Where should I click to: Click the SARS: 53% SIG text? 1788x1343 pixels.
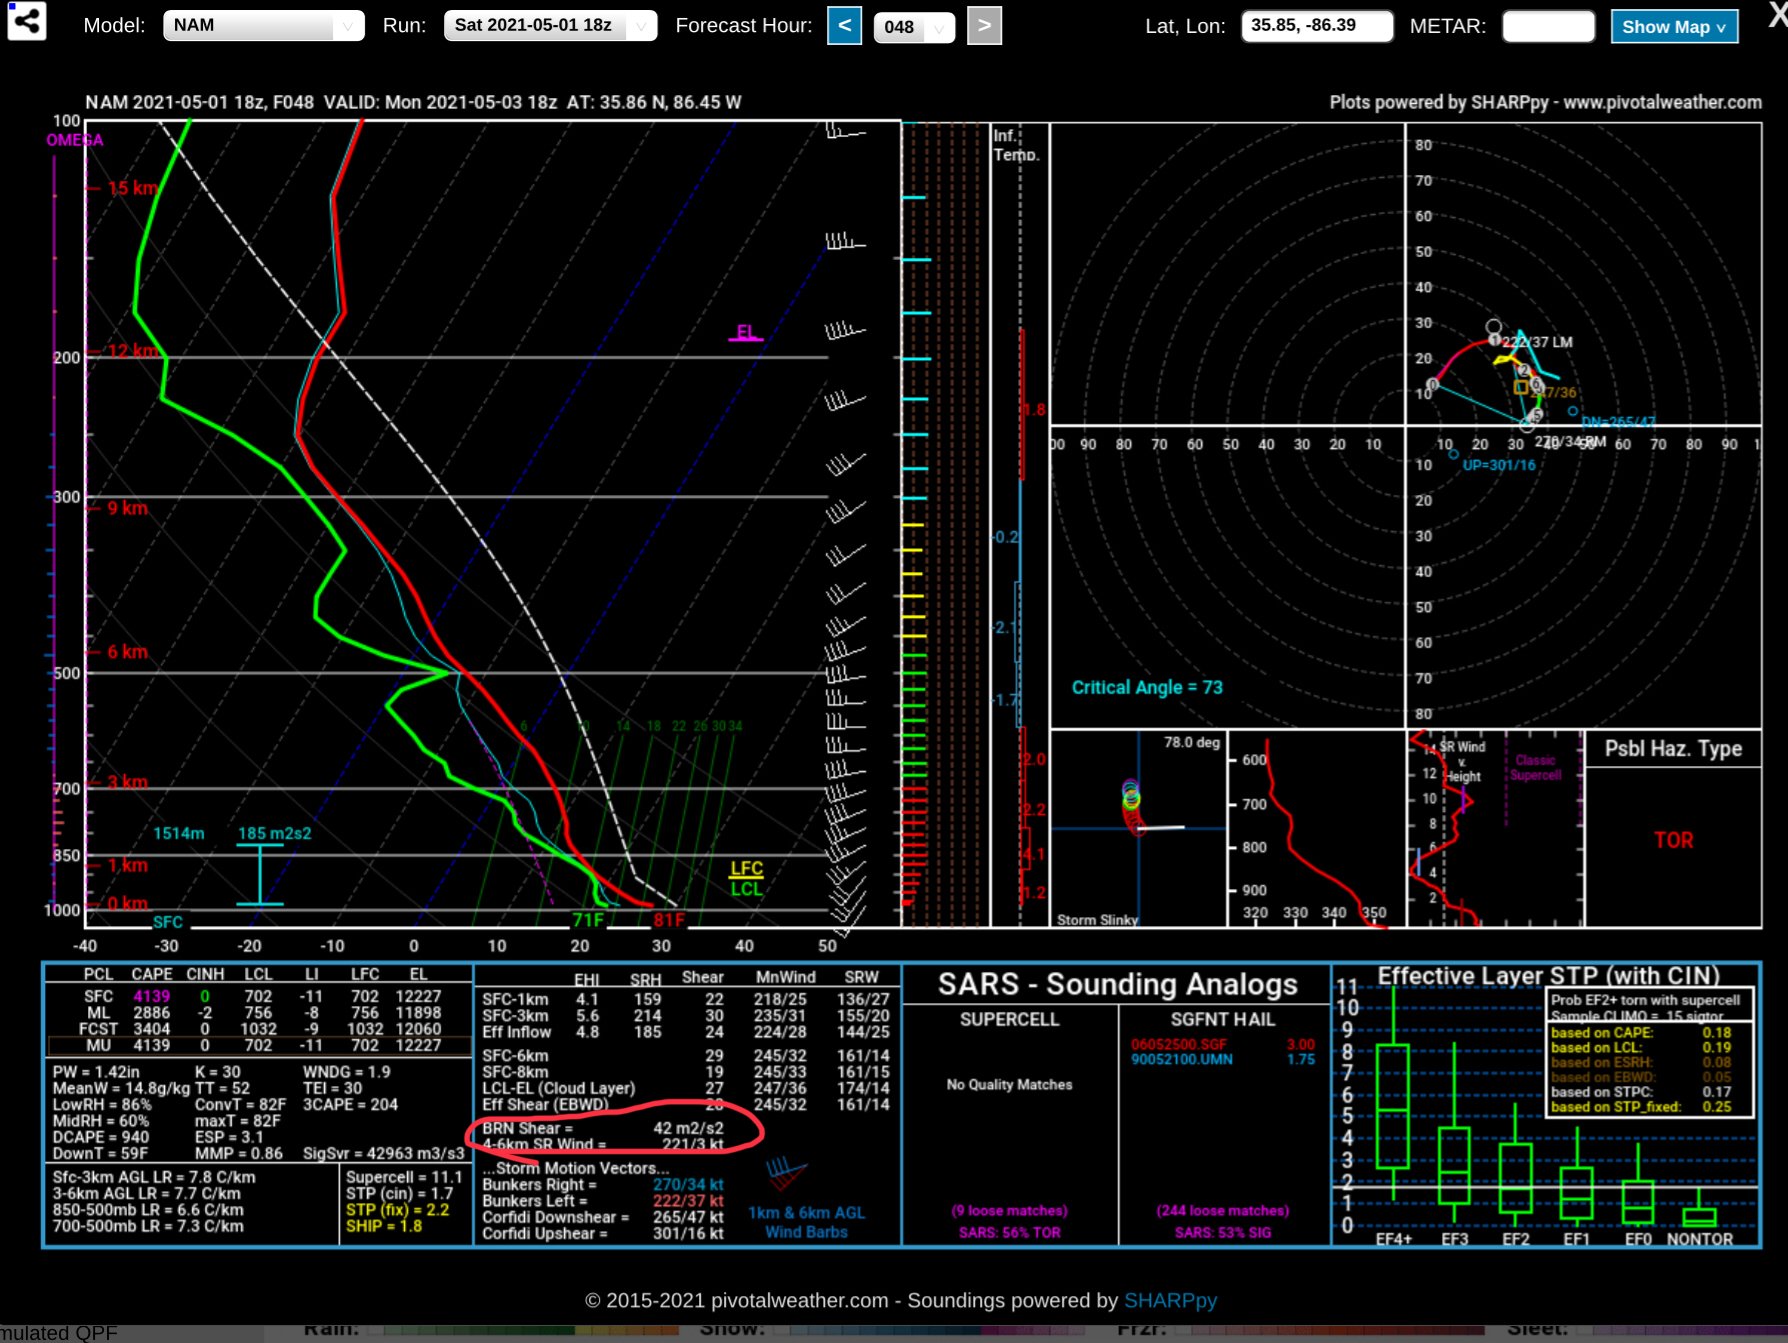click(x=1223, y=1232)
